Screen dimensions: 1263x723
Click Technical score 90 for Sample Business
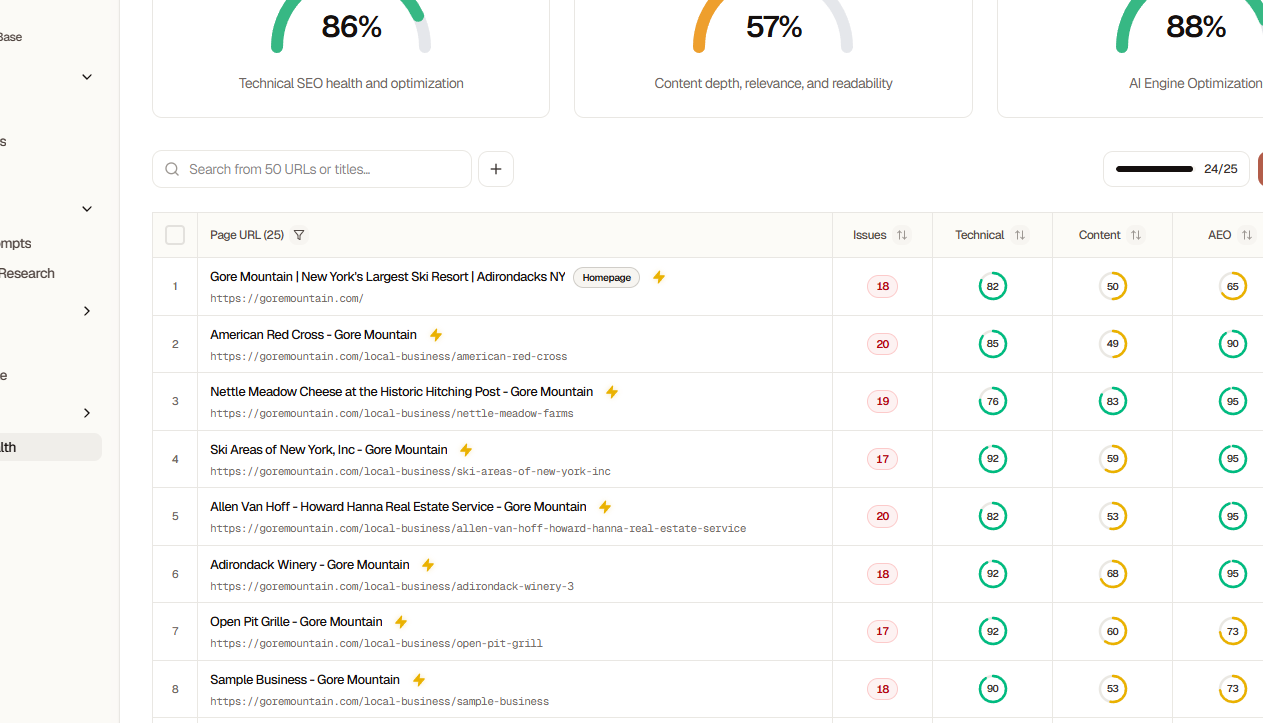[x=992, y=690]
